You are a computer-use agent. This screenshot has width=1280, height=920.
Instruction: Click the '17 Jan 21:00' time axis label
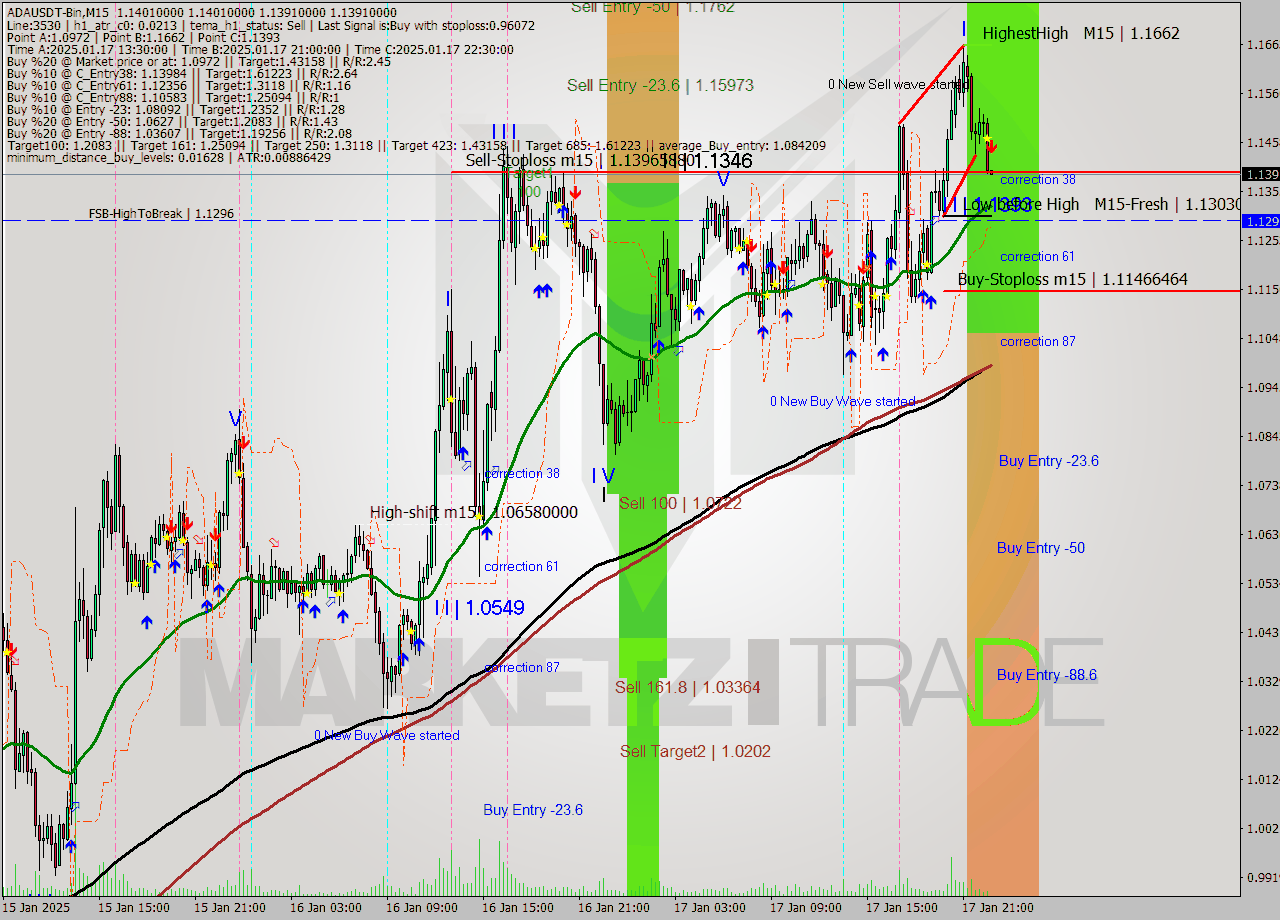pyautogui.click(x=997, y=908)
